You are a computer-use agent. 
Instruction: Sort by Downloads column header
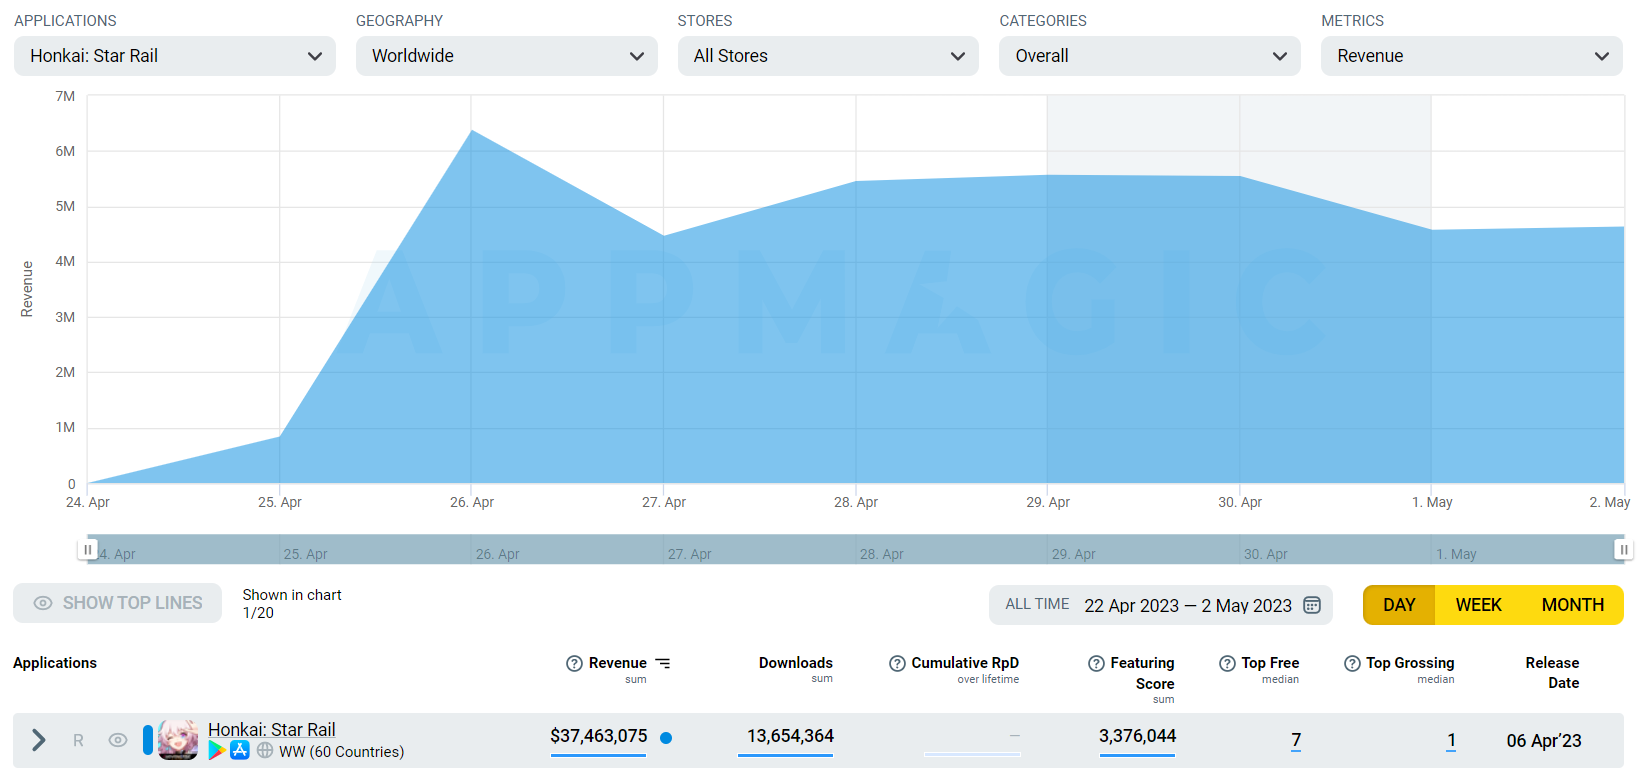tap(796, 663)
